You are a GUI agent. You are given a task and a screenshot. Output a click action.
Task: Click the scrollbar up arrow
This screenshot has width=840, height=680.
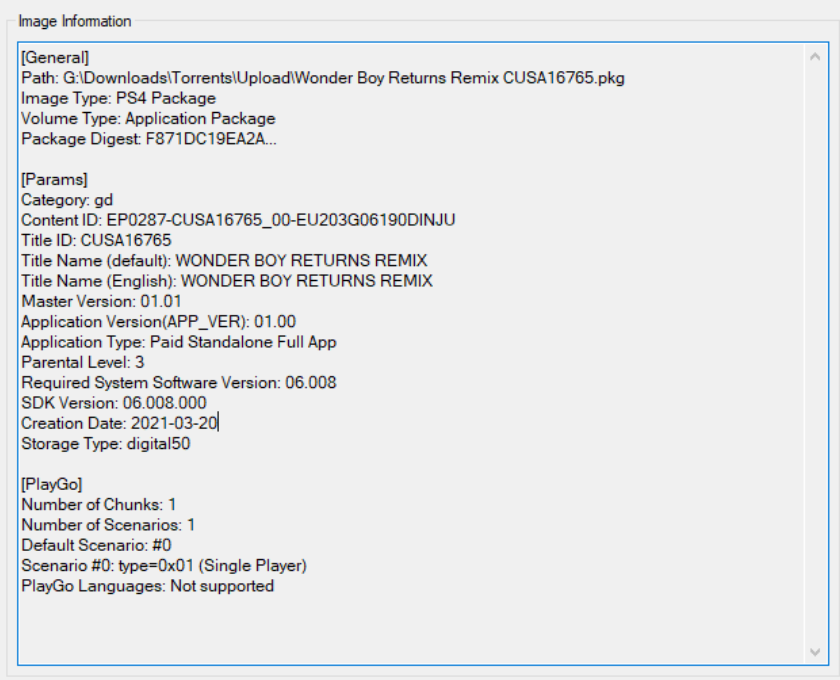(815, 56)
